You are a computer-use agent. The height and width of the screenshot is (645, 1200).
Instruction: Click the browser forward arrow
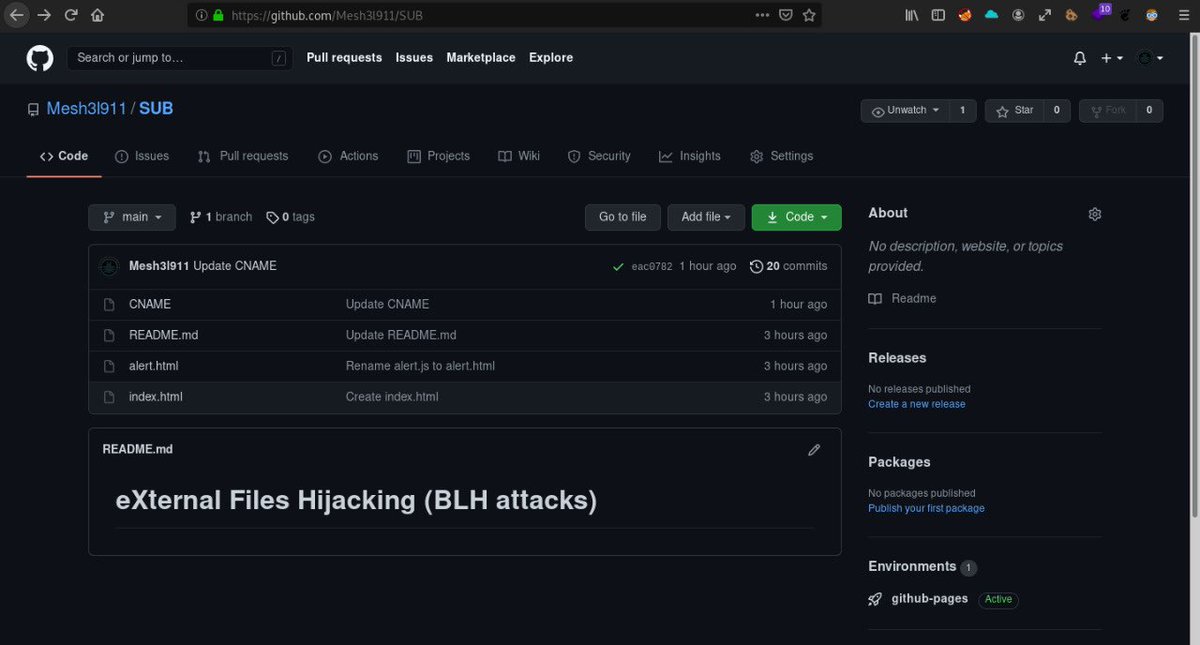pos(44,15)
